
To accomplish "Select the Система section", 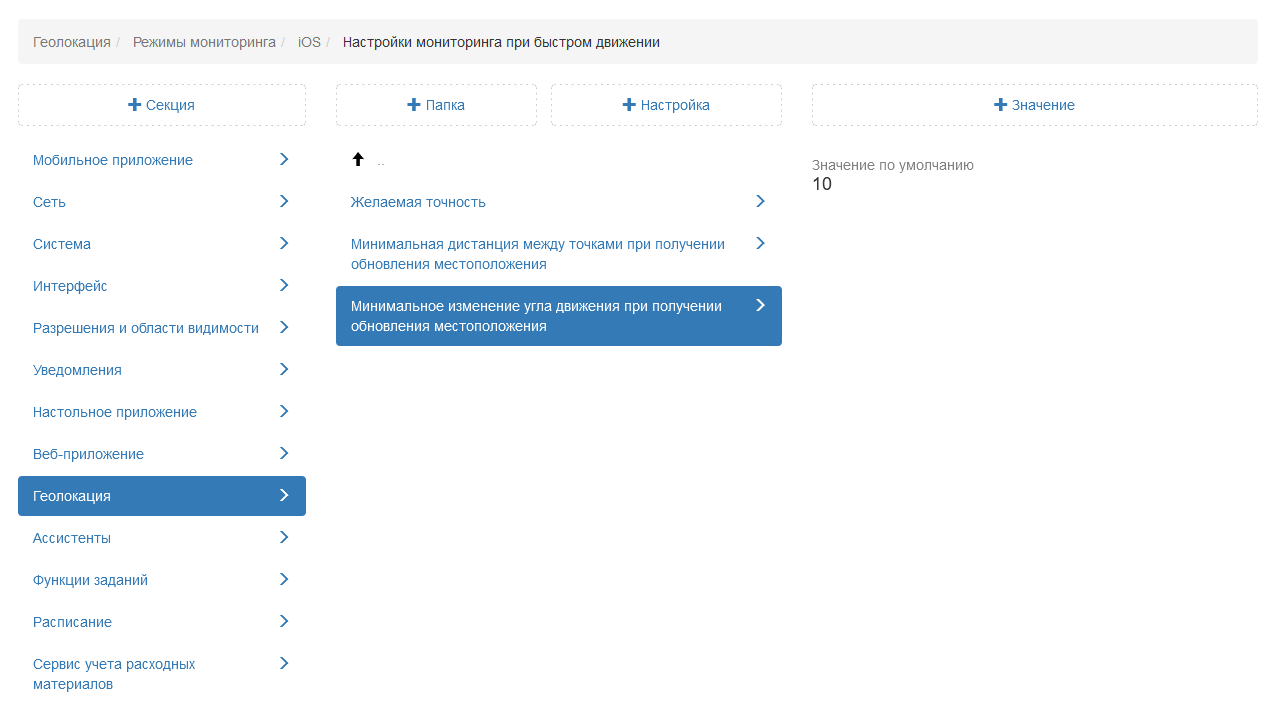I will (62, 244).
